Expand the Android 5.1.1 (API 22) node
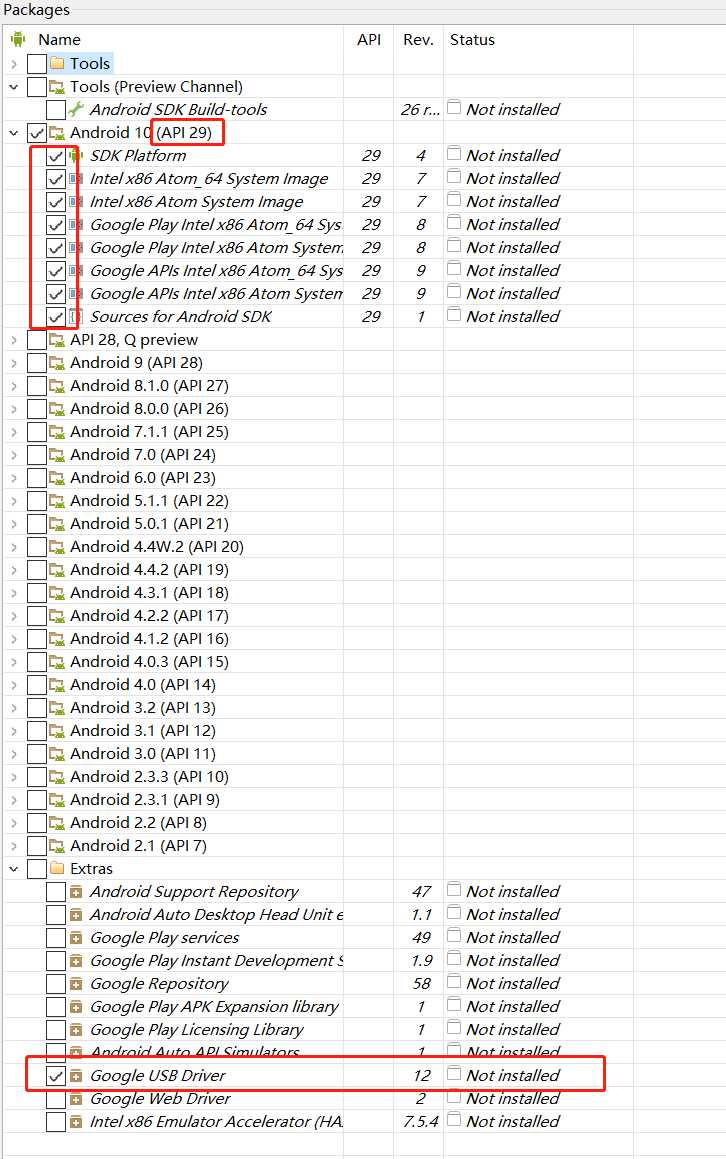This screenshot has width=726, height=1159. (13, 500)
